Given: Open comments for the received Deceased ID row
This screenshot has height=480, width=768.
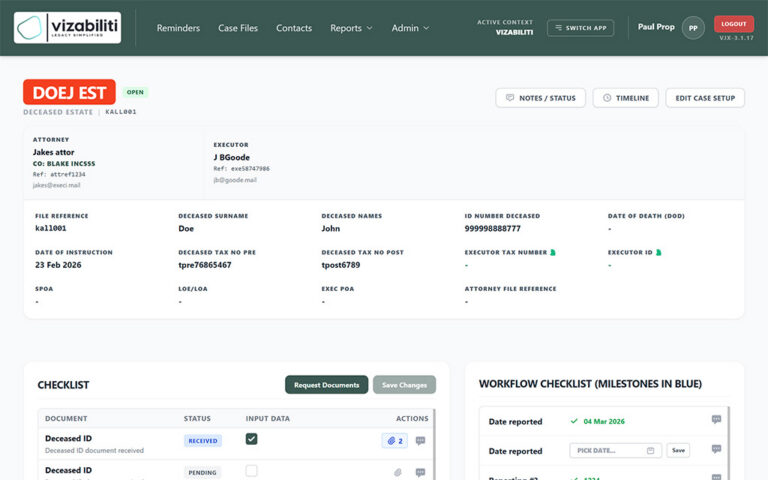Looking at the screenshot, I should [x=420, y=441].
